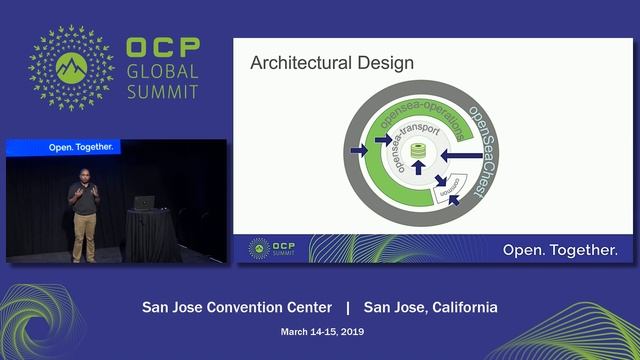Viewport: 640px width, 360px height.
Task: Click the "Open. Together." banner above speaker
Action: (x=63, y=147)
